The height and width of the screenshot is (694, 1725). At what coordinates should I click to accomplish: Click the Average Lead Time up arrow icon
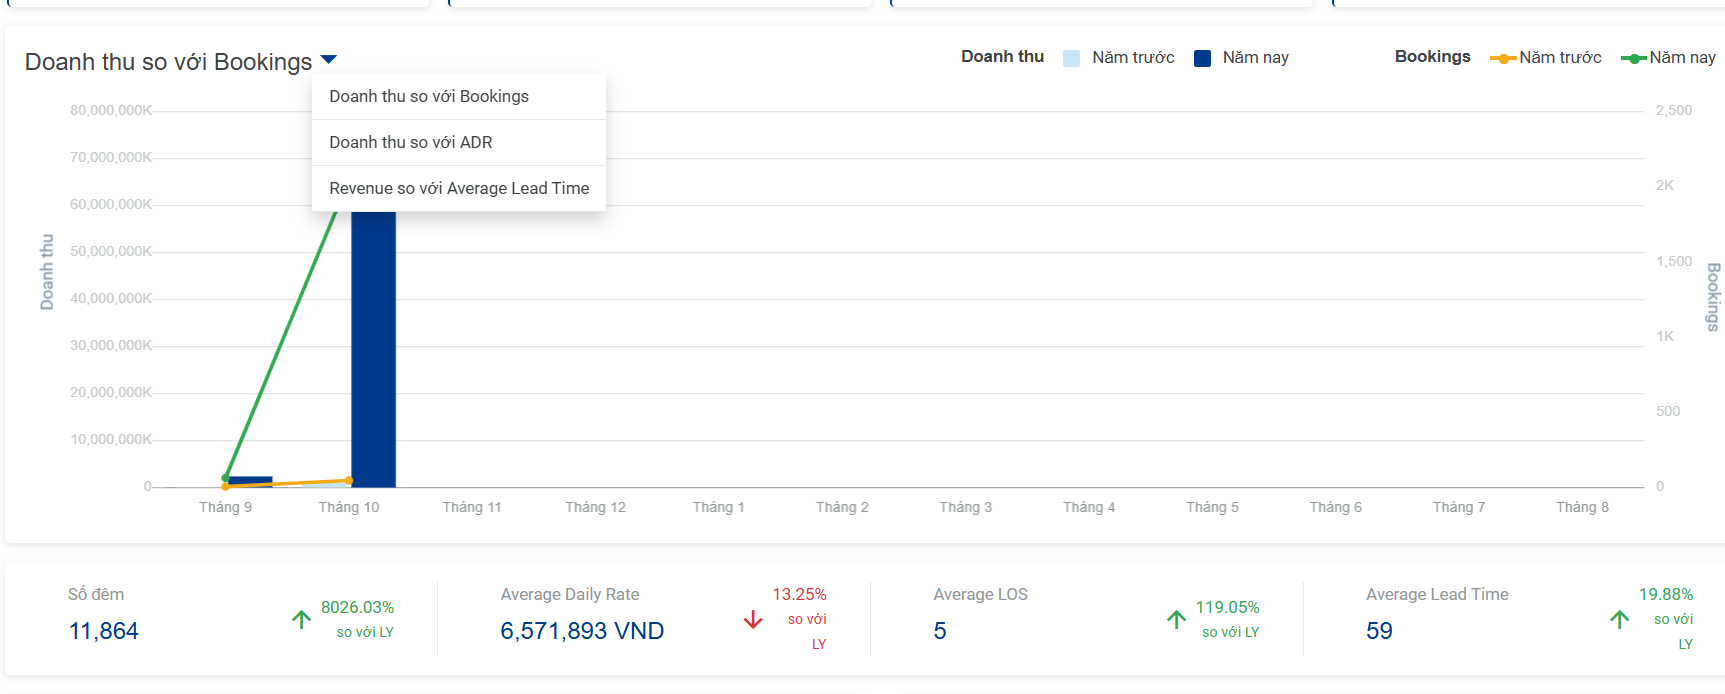(x=1620, y=619)
